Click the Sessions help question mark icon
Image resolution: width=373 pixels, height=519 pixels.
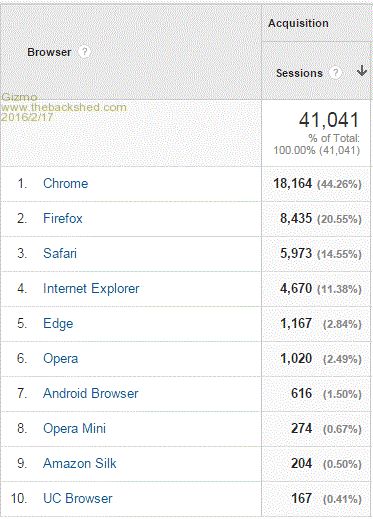[x=336, y=73]
